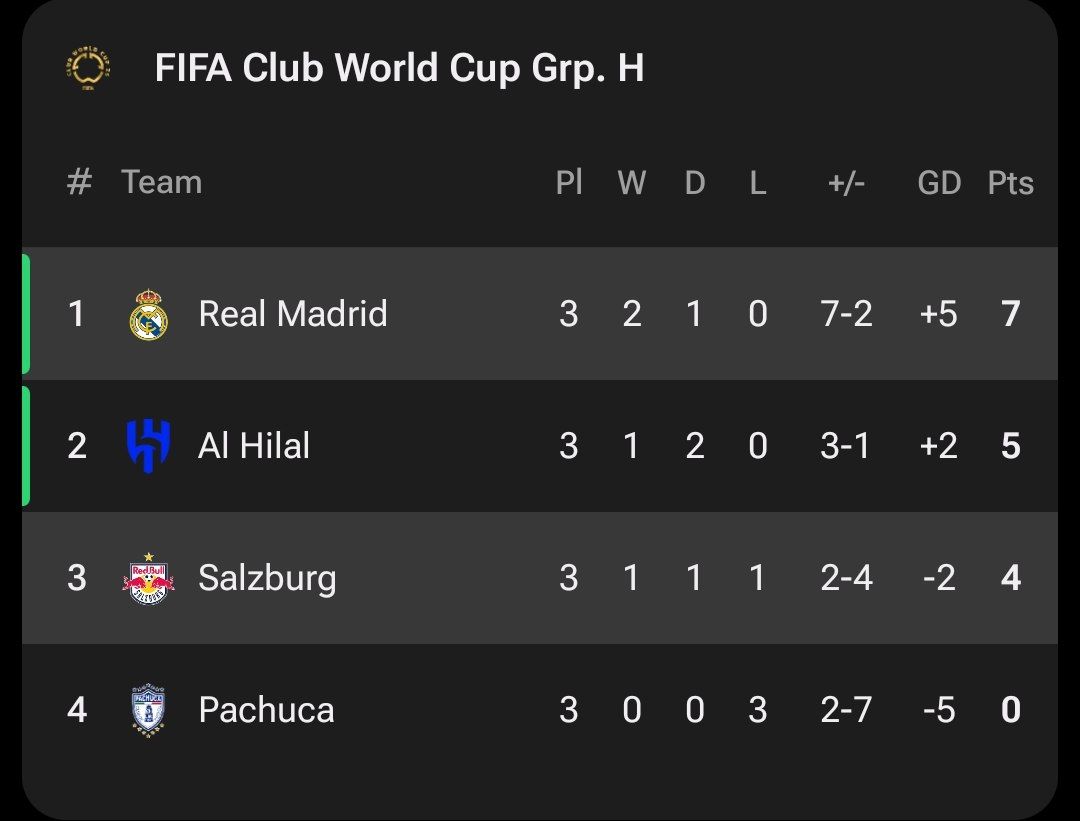The width and height of the screenshot is (1080, 821).
Task: Click Real Madrid's 7 points value
Action: tap(1010, 314)
